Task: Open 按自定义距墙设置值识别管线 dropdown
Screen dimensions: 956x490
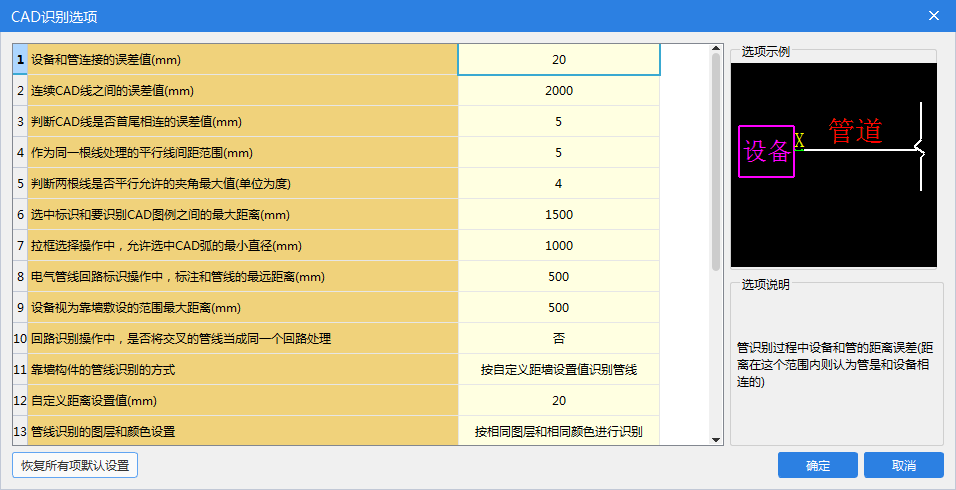Action: pos(558,370)
